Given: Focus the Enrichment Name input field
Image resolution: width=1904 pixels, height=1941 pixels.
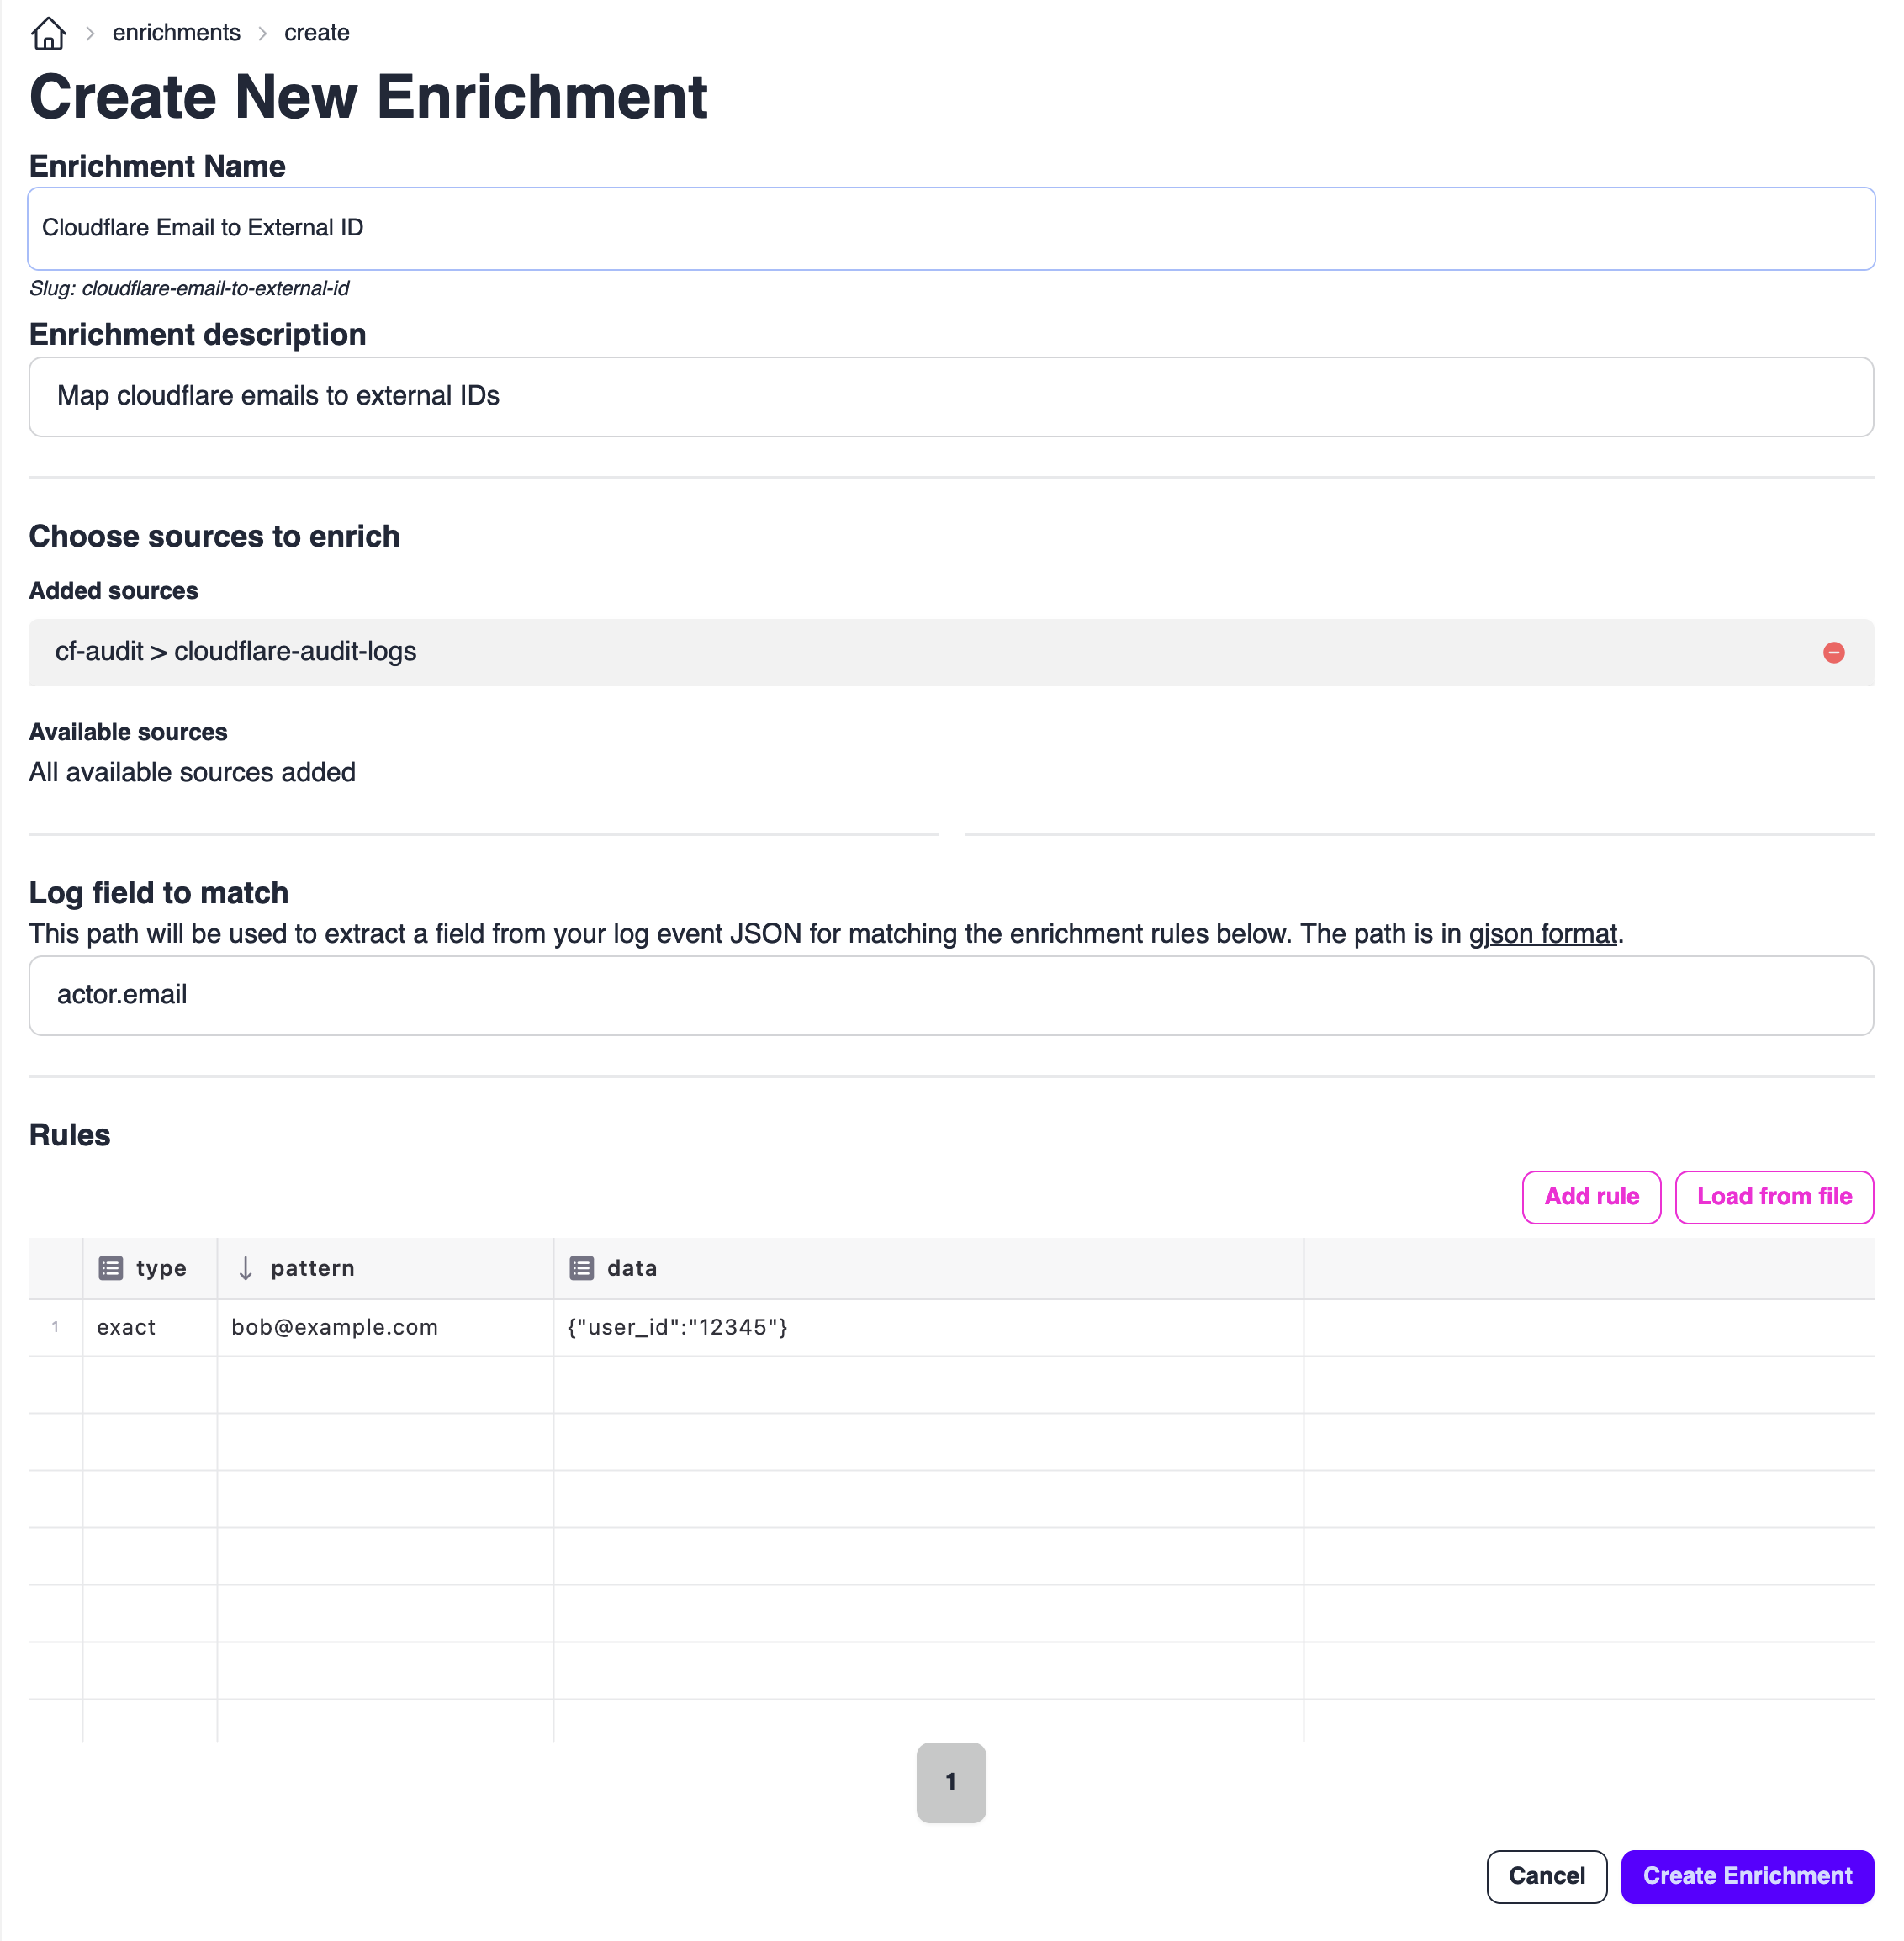Looking at the screenshot, I should tap(950, 229).
